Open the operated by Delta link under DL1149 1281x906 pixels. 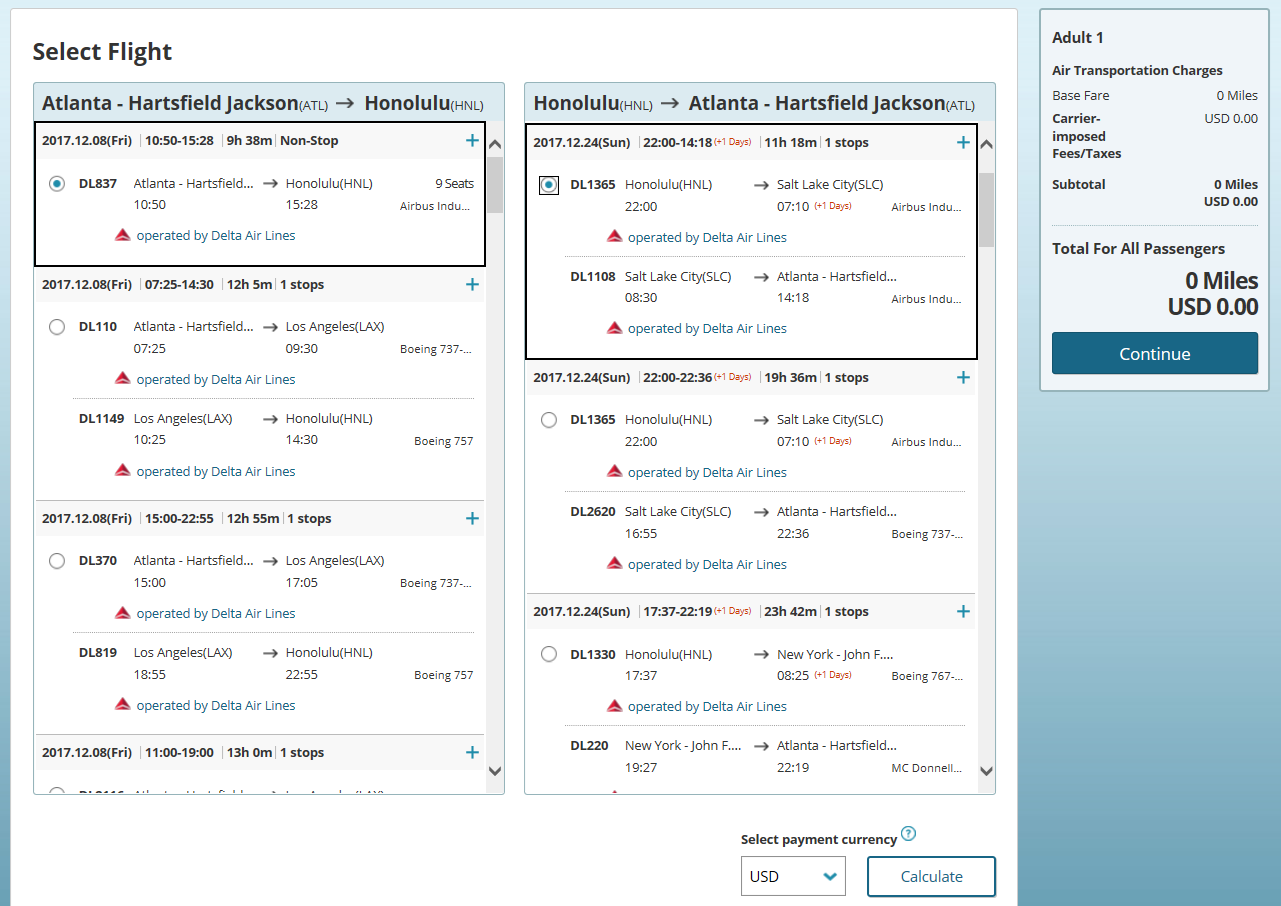216,471
